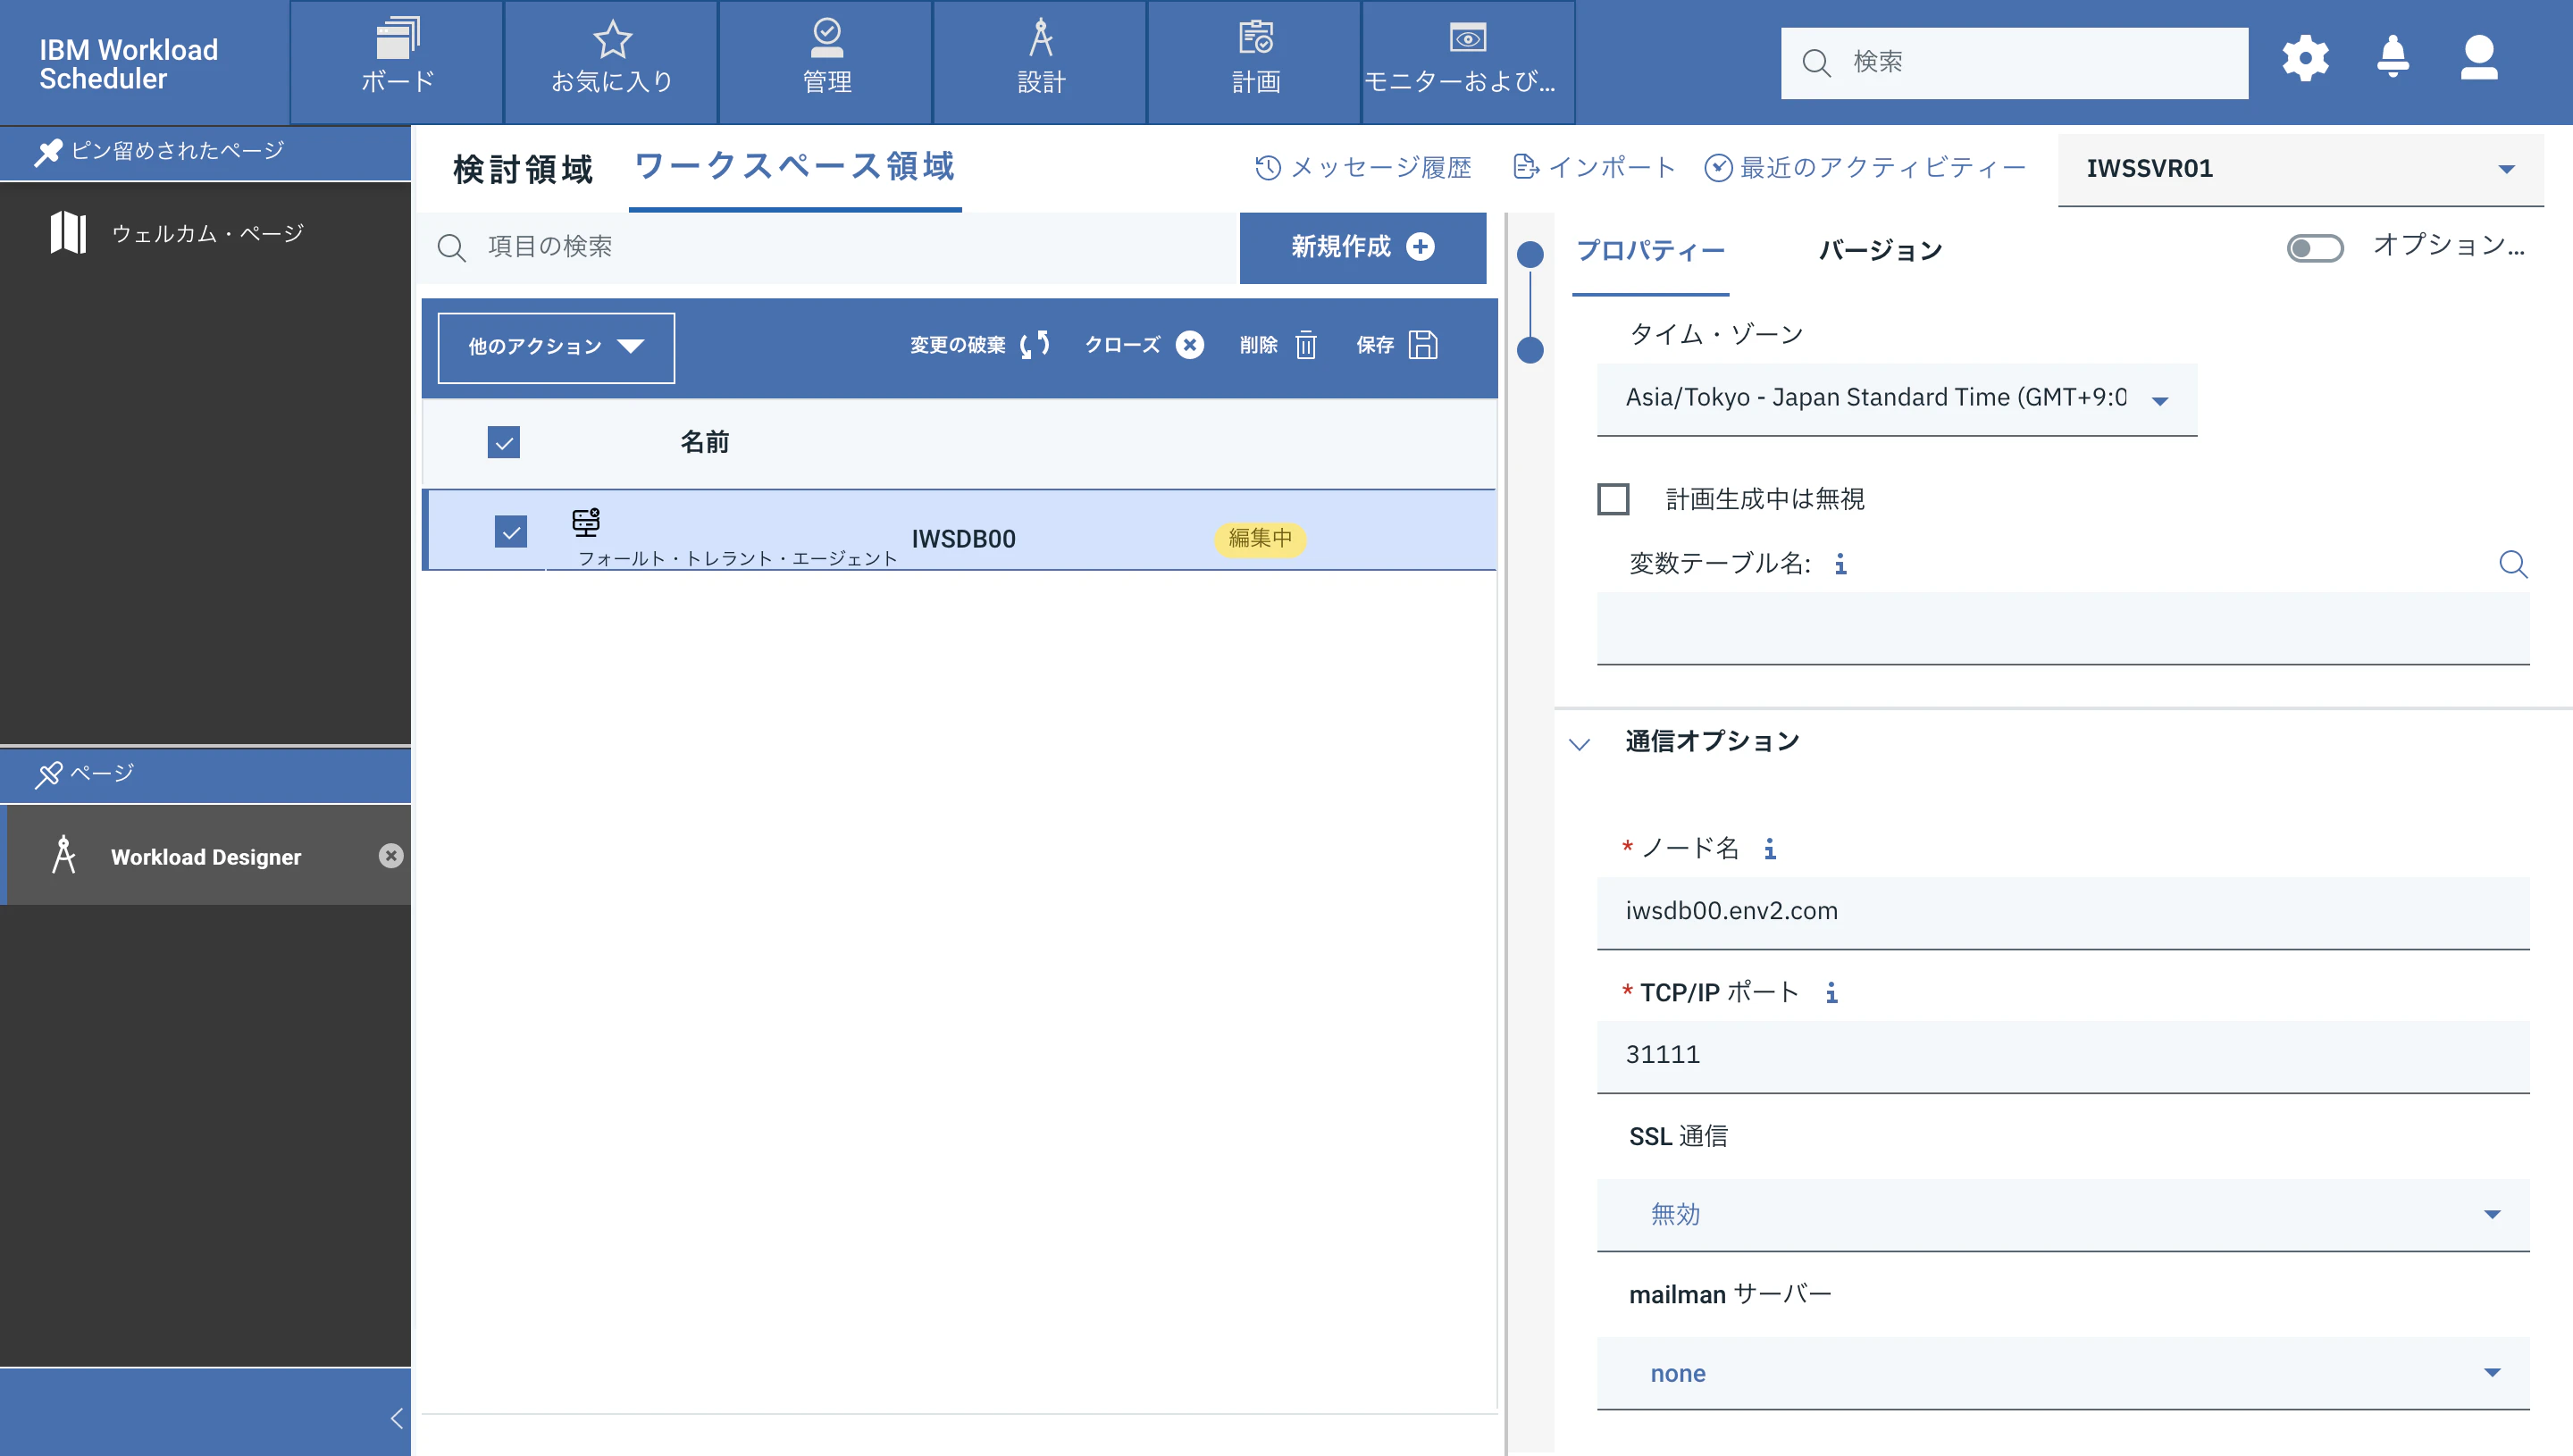The width and height of the screenshot is (2573, 1456).
Task: Open the SSL 通信 無効 dropdown
Action: pyautogui.click(x=2063, y=1215)
